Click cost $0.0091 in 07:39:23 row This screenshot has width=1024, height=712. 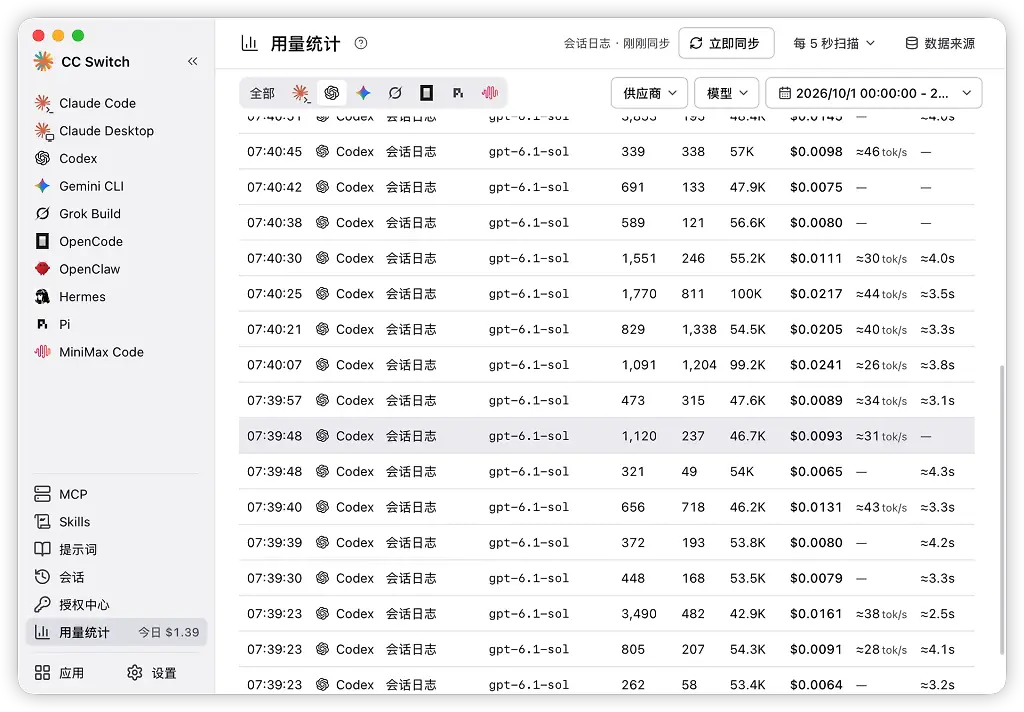click(816, 649)
